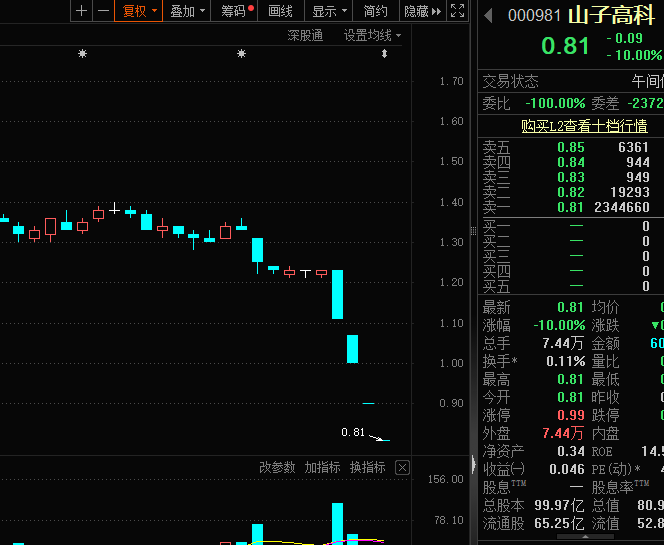Image resolution: width=664 pixels, height=545 pixels.
Task: Click the 隐藏 hide panel button
Action: click(x=421, y=11)
